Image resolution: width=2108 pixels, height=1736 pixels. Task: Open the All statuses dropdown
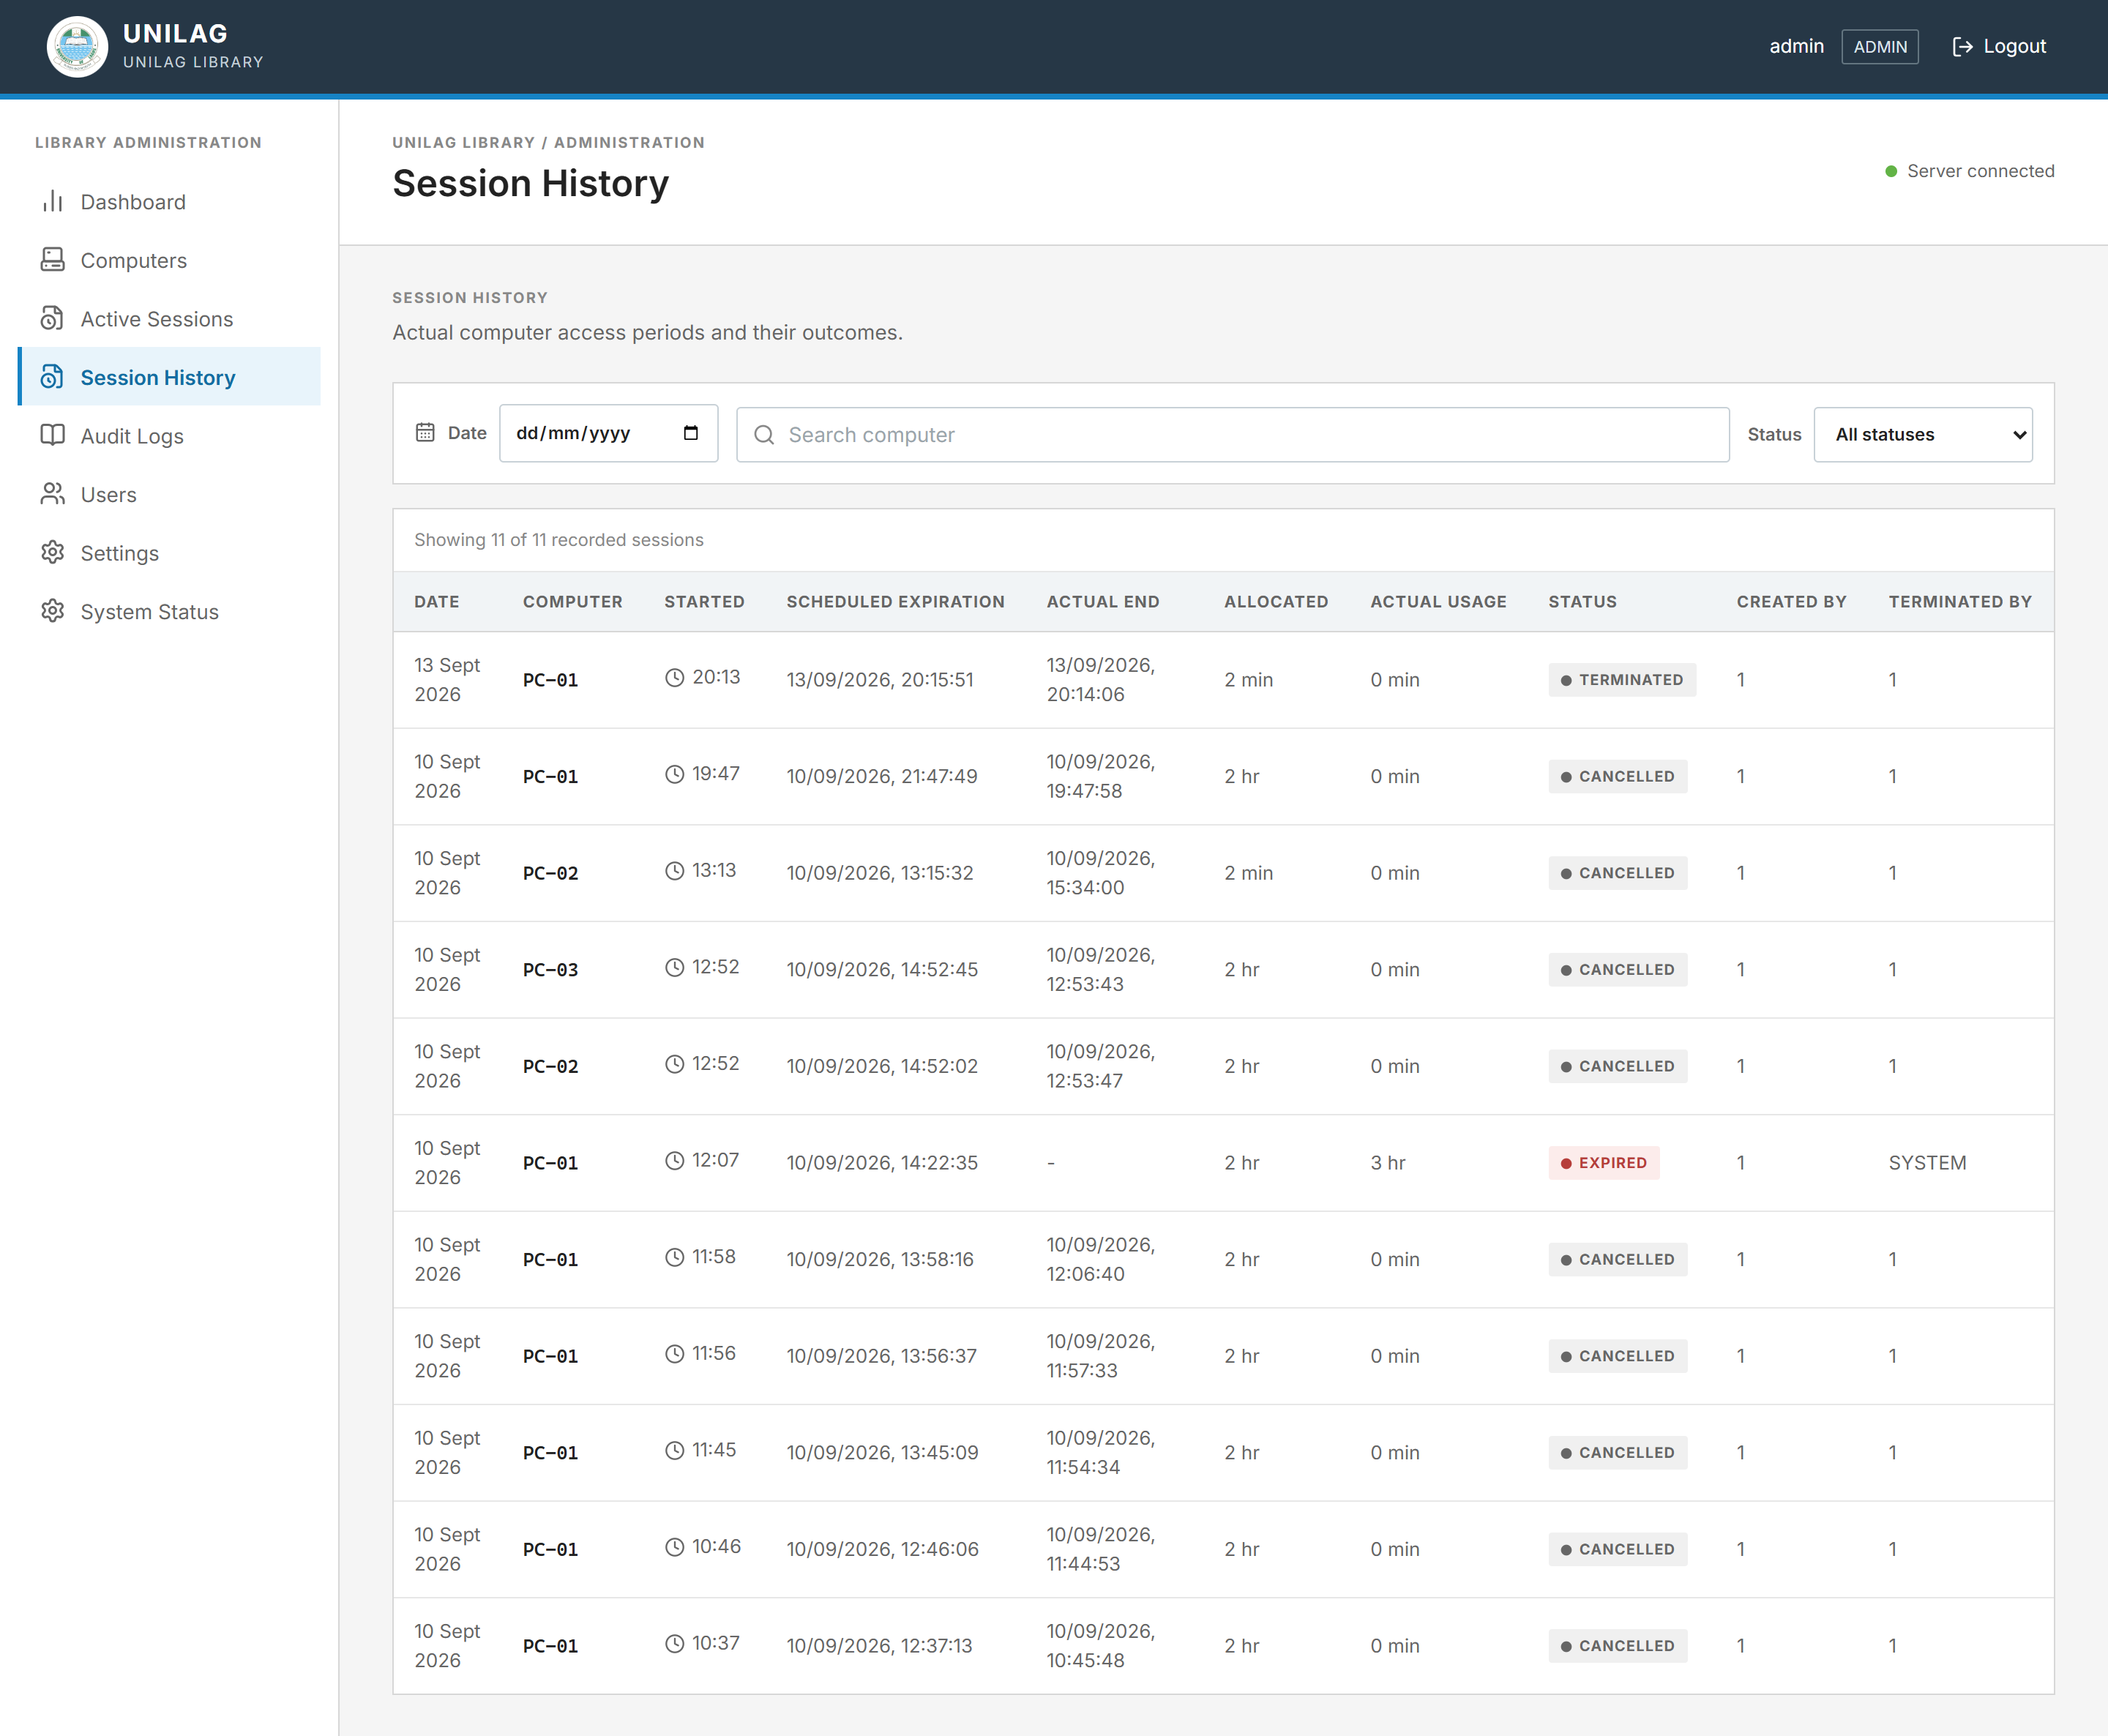coord(1922,435)
